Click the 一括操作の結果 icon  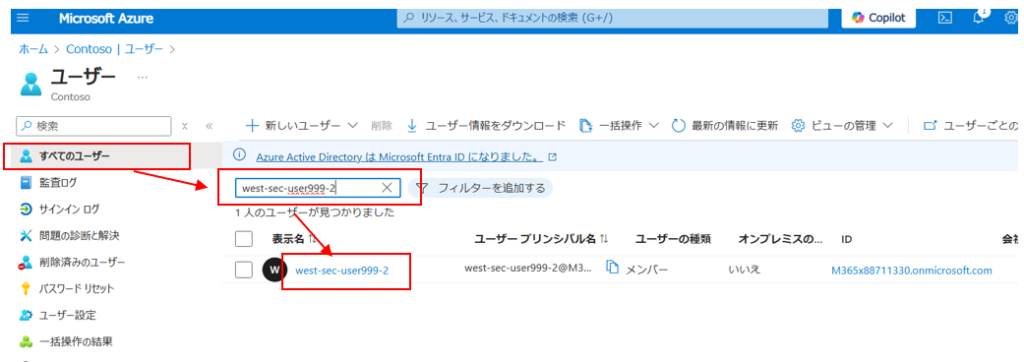pyautogui.click(x=26, y=341)
